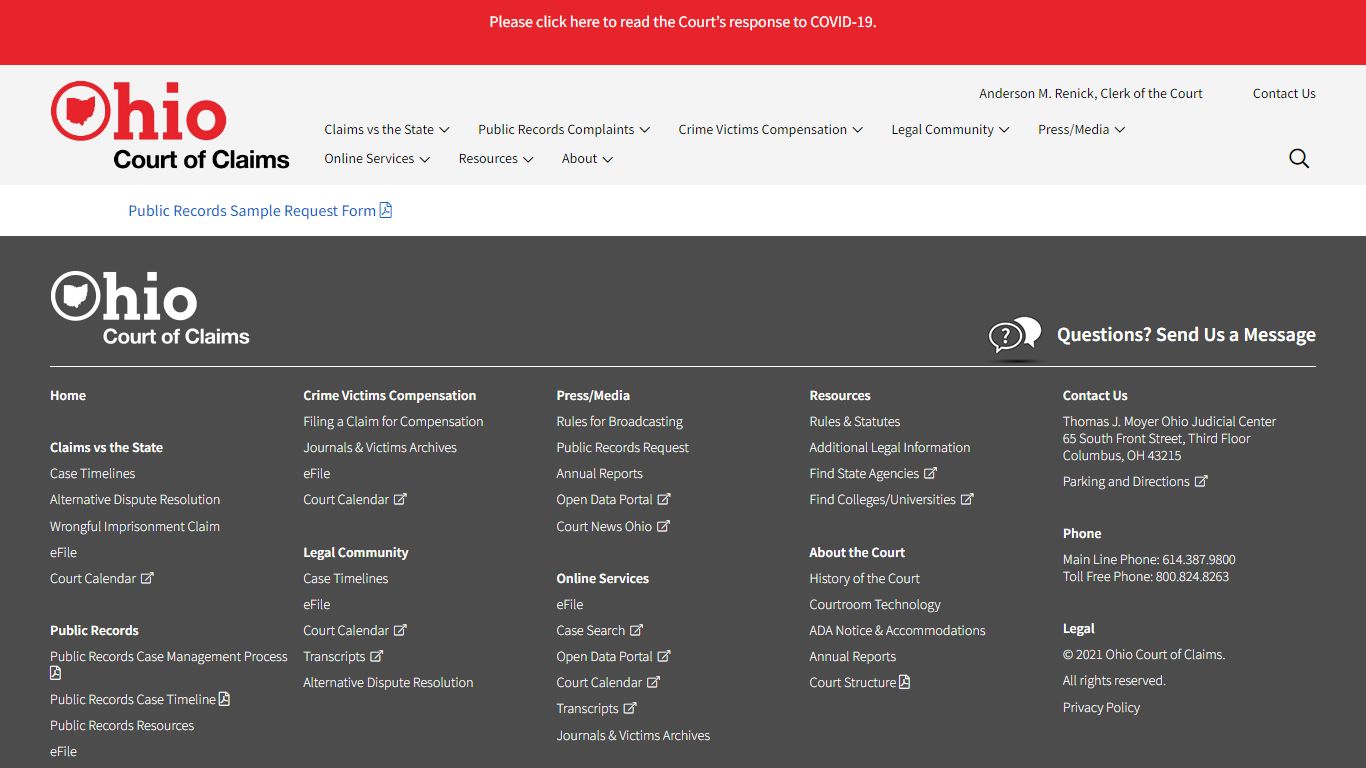Open Wrongful Imprisonment Claim link

135,526
